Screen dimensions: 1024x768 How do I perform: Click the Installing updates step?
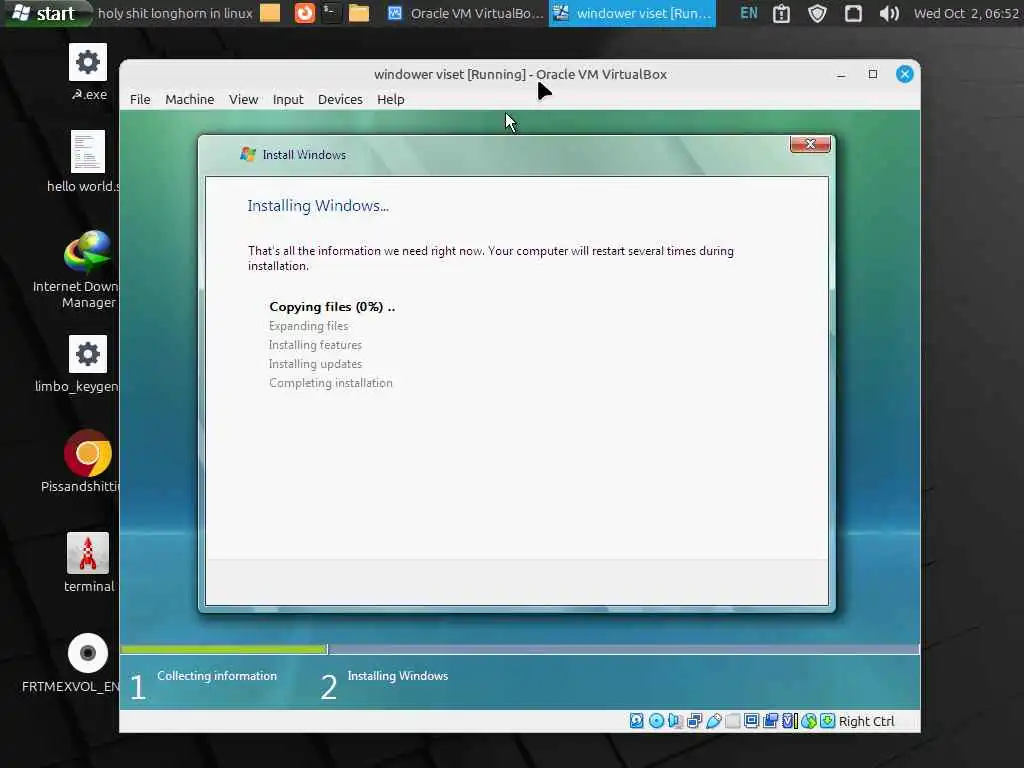point(315,364)
